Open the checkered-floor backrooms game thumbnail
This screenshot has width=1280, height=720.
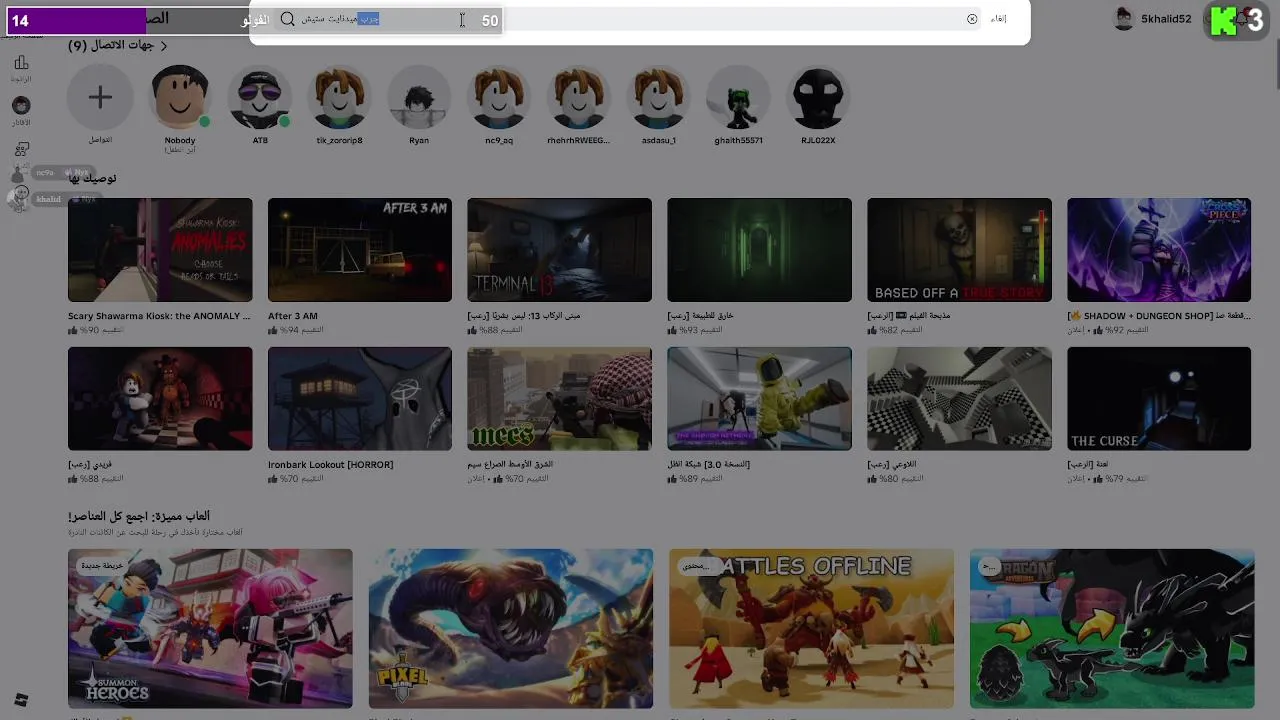pos(959,399)
